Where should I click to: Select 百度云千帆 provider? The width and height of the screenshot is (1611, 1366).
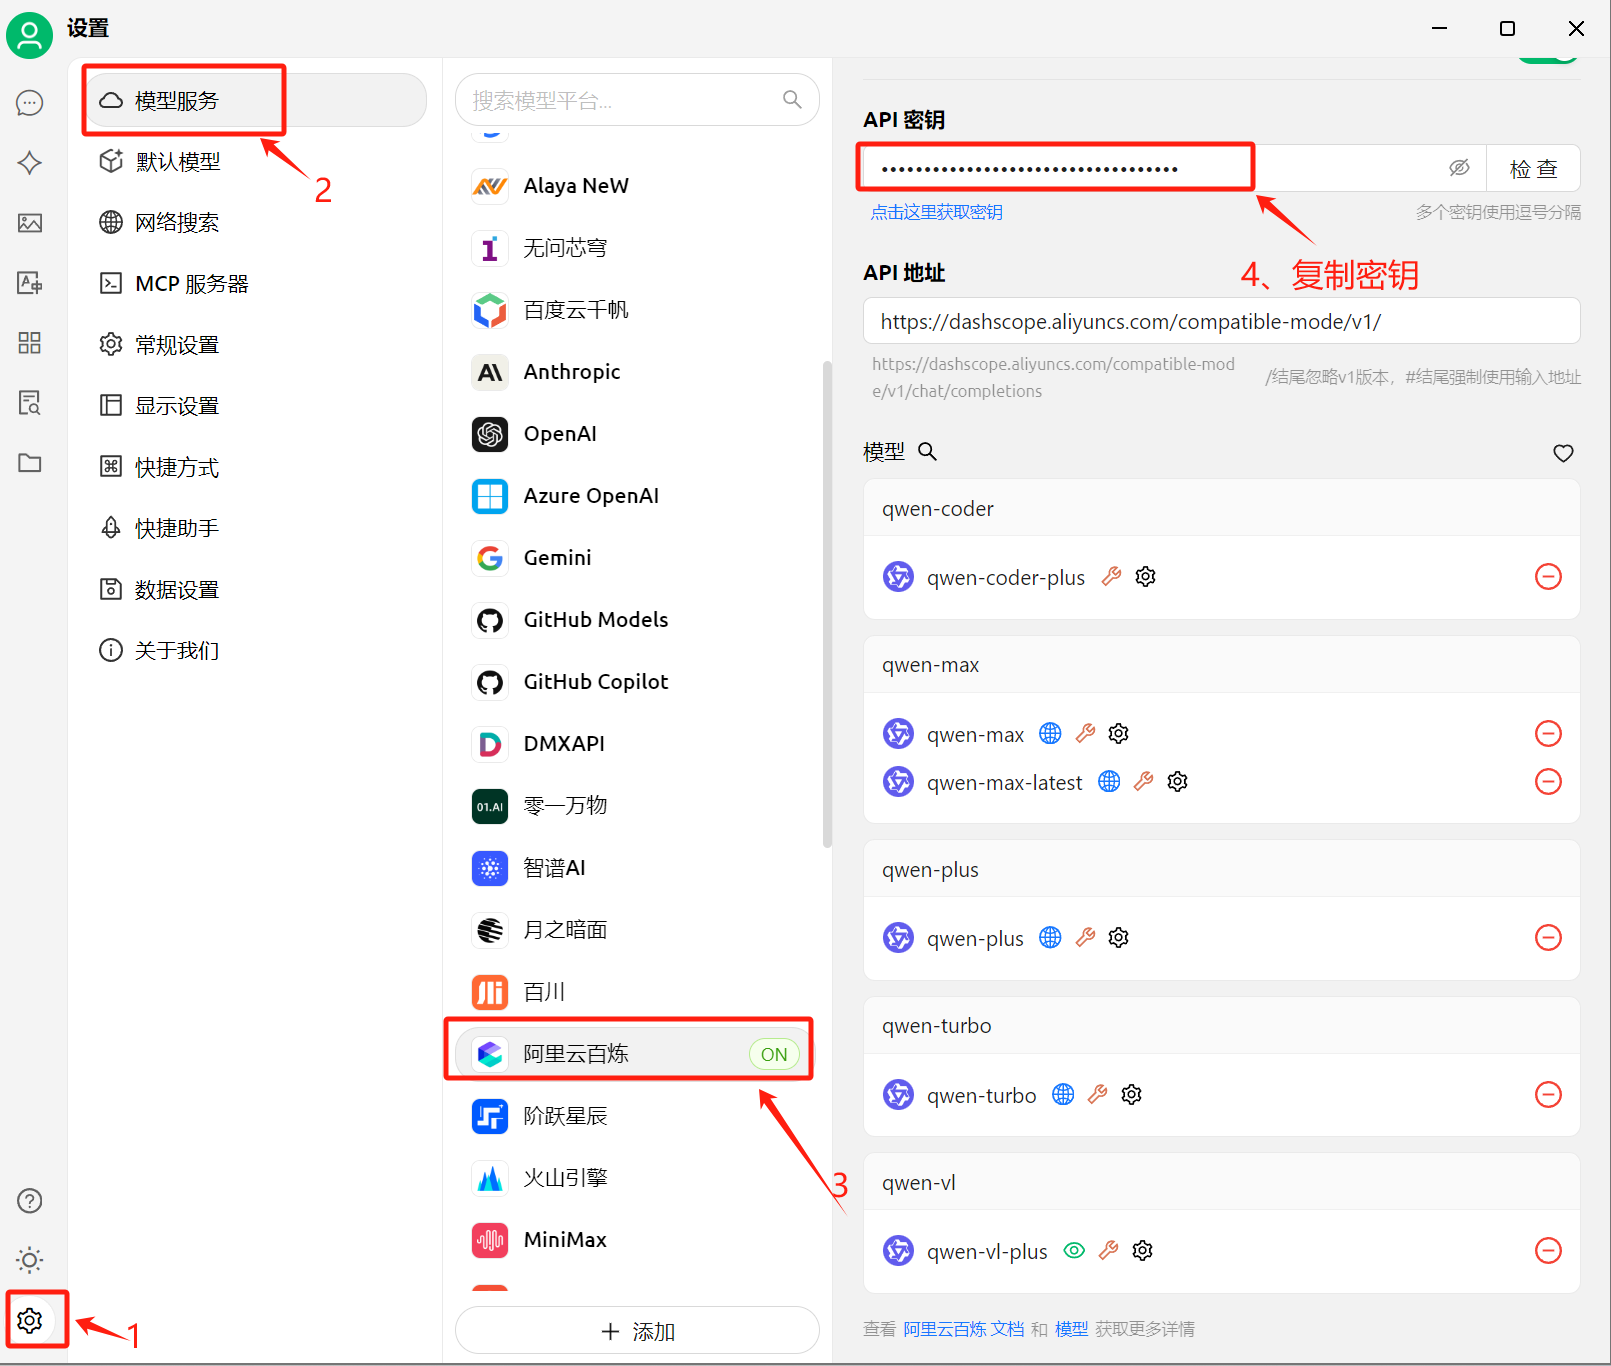click(x=637, y=310)
